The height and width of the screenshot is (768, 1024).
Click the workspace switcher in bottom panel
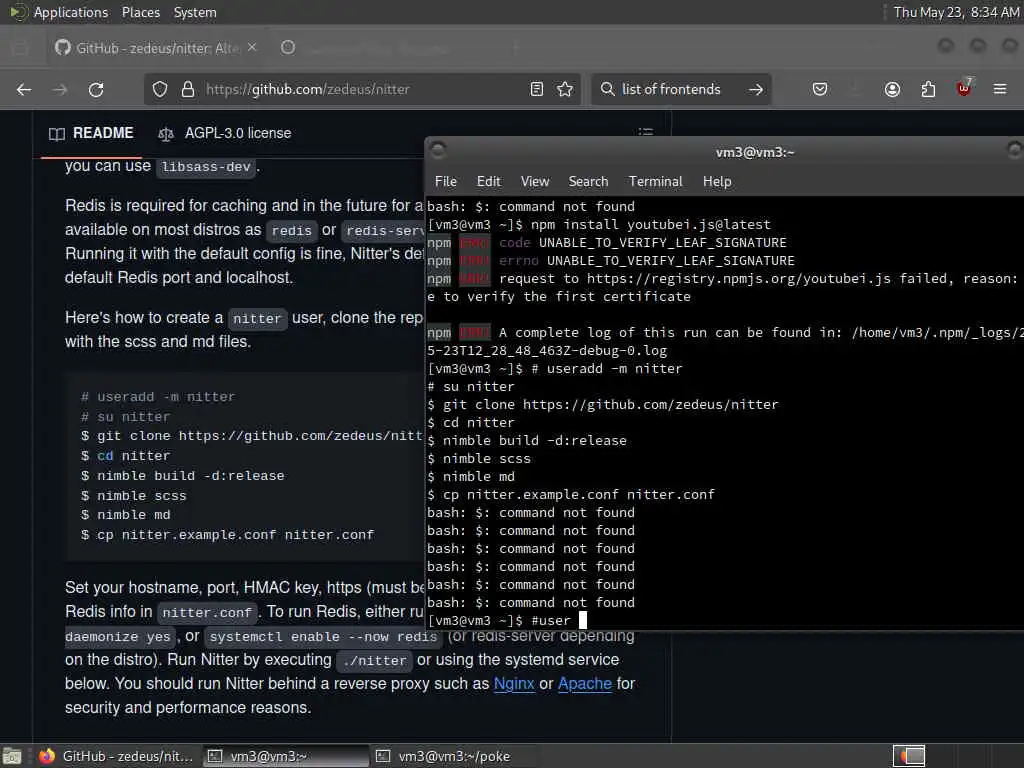pyautogui.click(x=909, y=756)
